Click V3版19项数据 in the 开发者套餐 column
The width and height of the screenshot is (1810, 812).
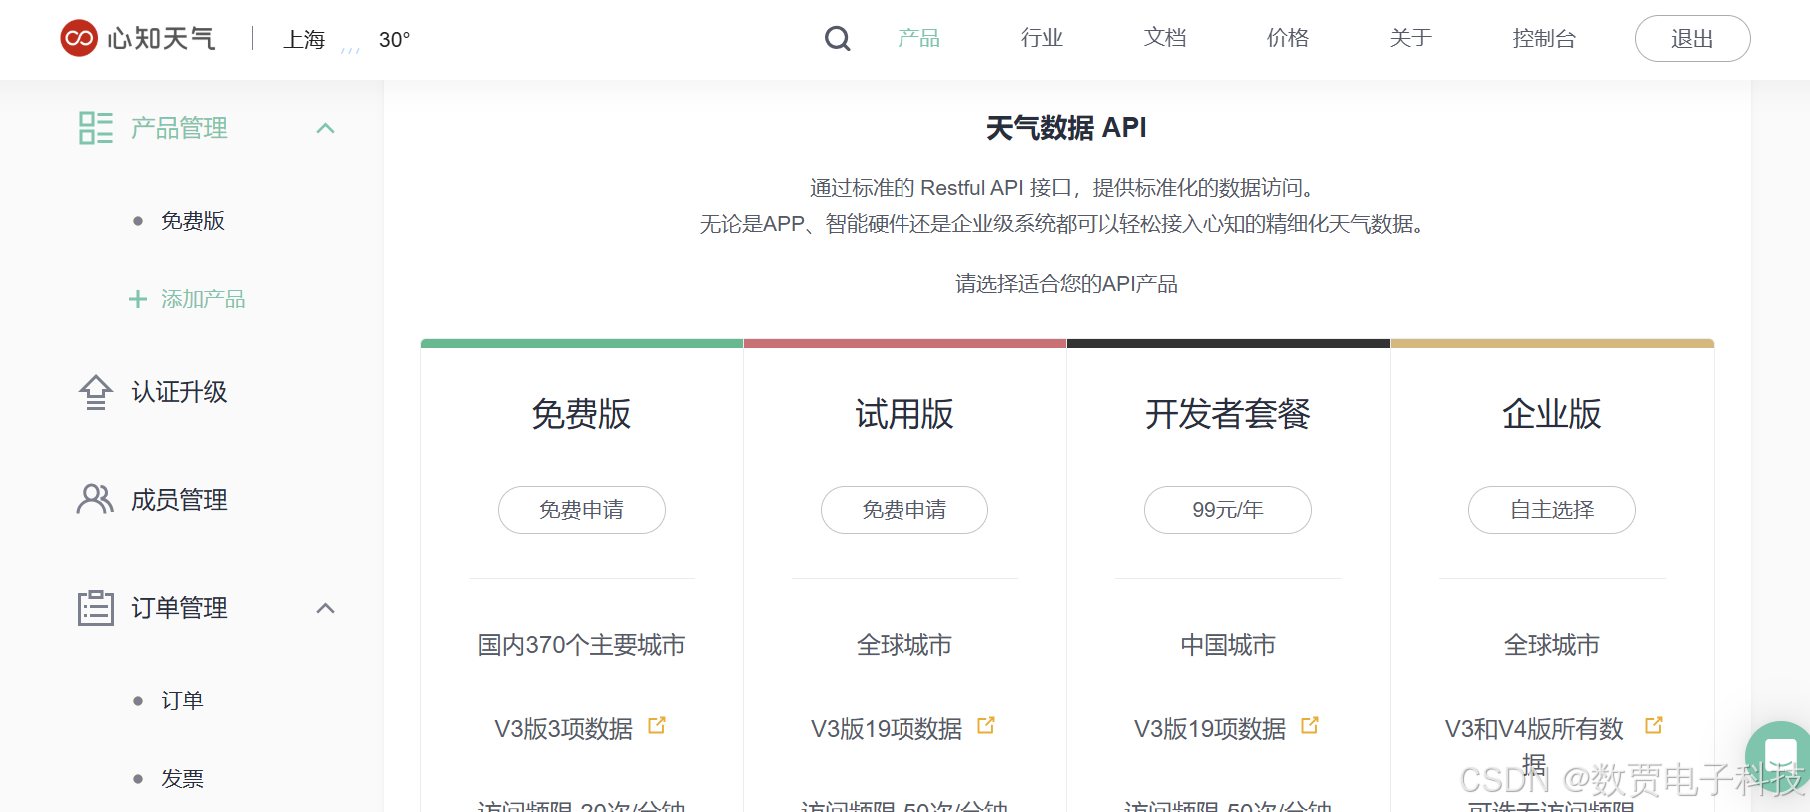click(x=1210, y=729)
